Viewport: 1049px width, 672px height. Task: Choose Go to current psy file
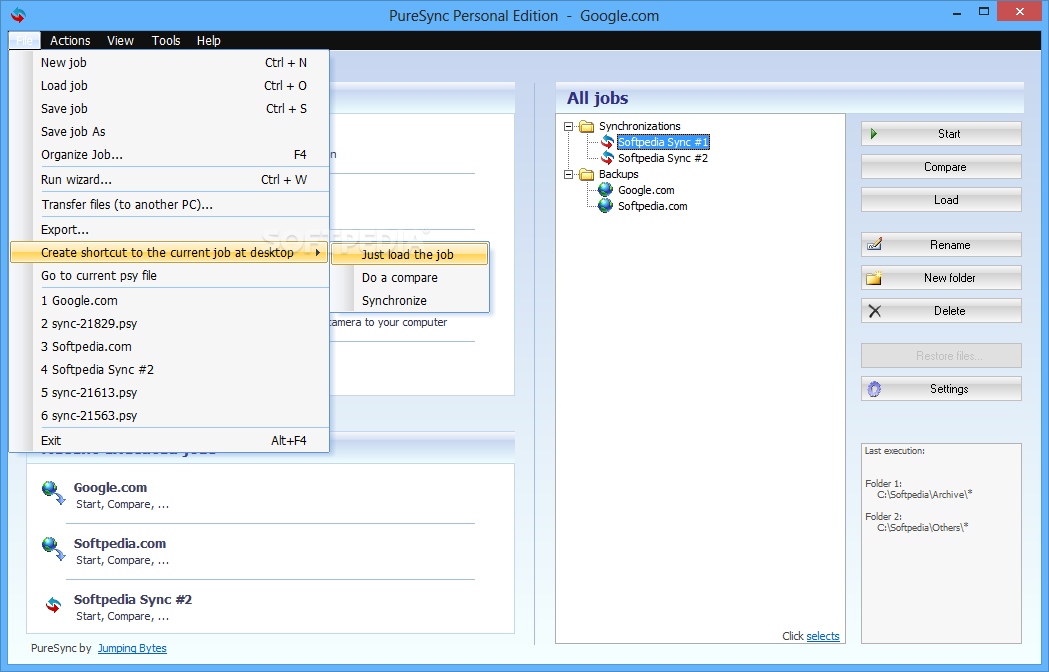point(170,276)
